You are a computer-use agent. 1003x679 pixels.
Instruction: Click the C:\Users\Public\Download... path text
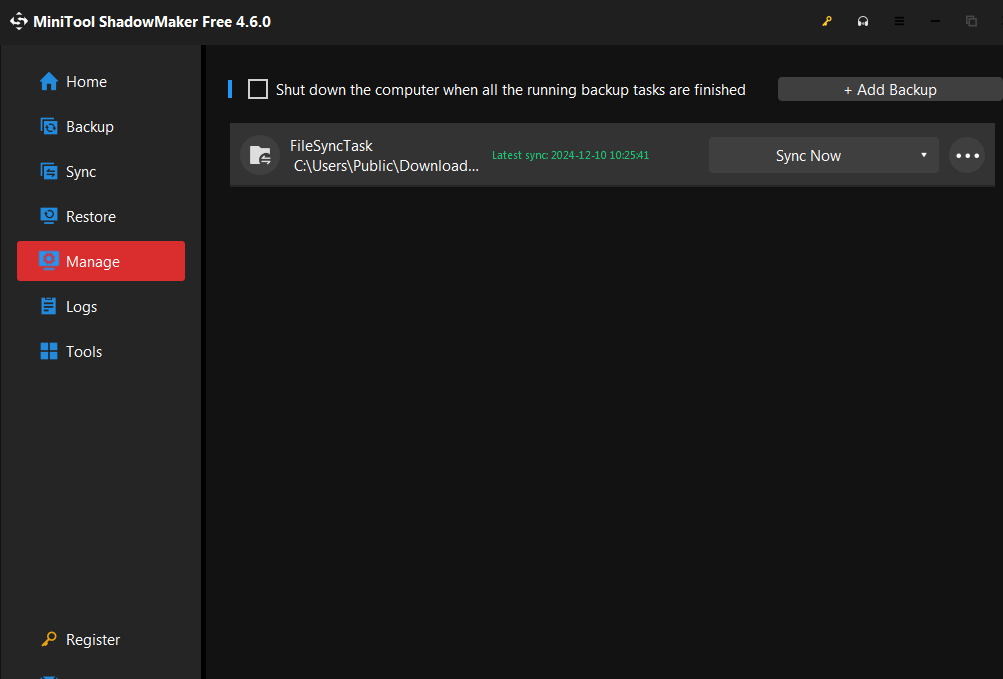386,166
